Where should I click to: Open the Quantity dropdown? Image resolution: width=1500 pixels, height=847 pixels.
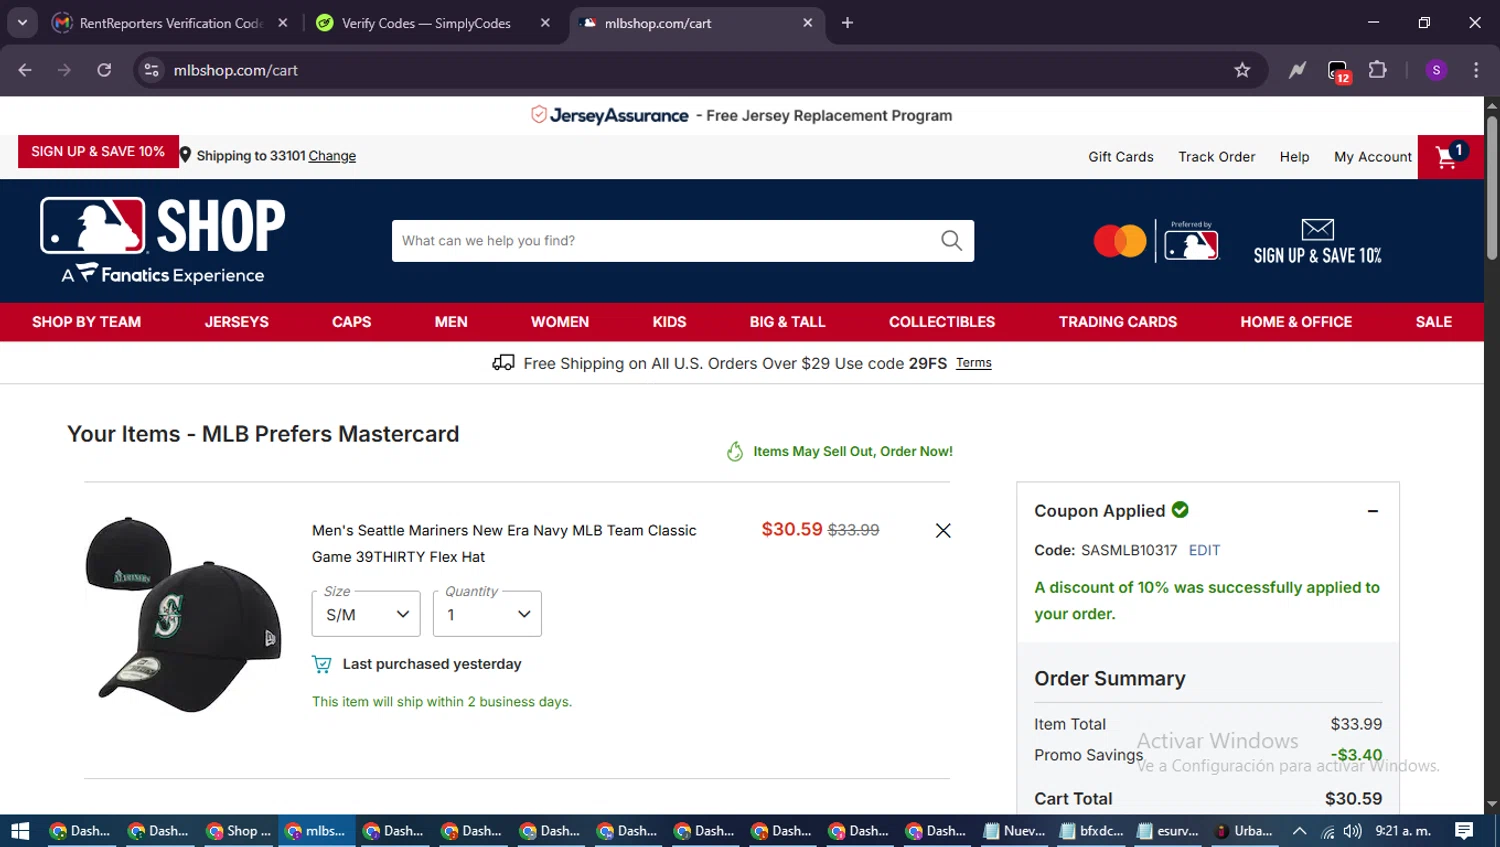coord(487,614)
